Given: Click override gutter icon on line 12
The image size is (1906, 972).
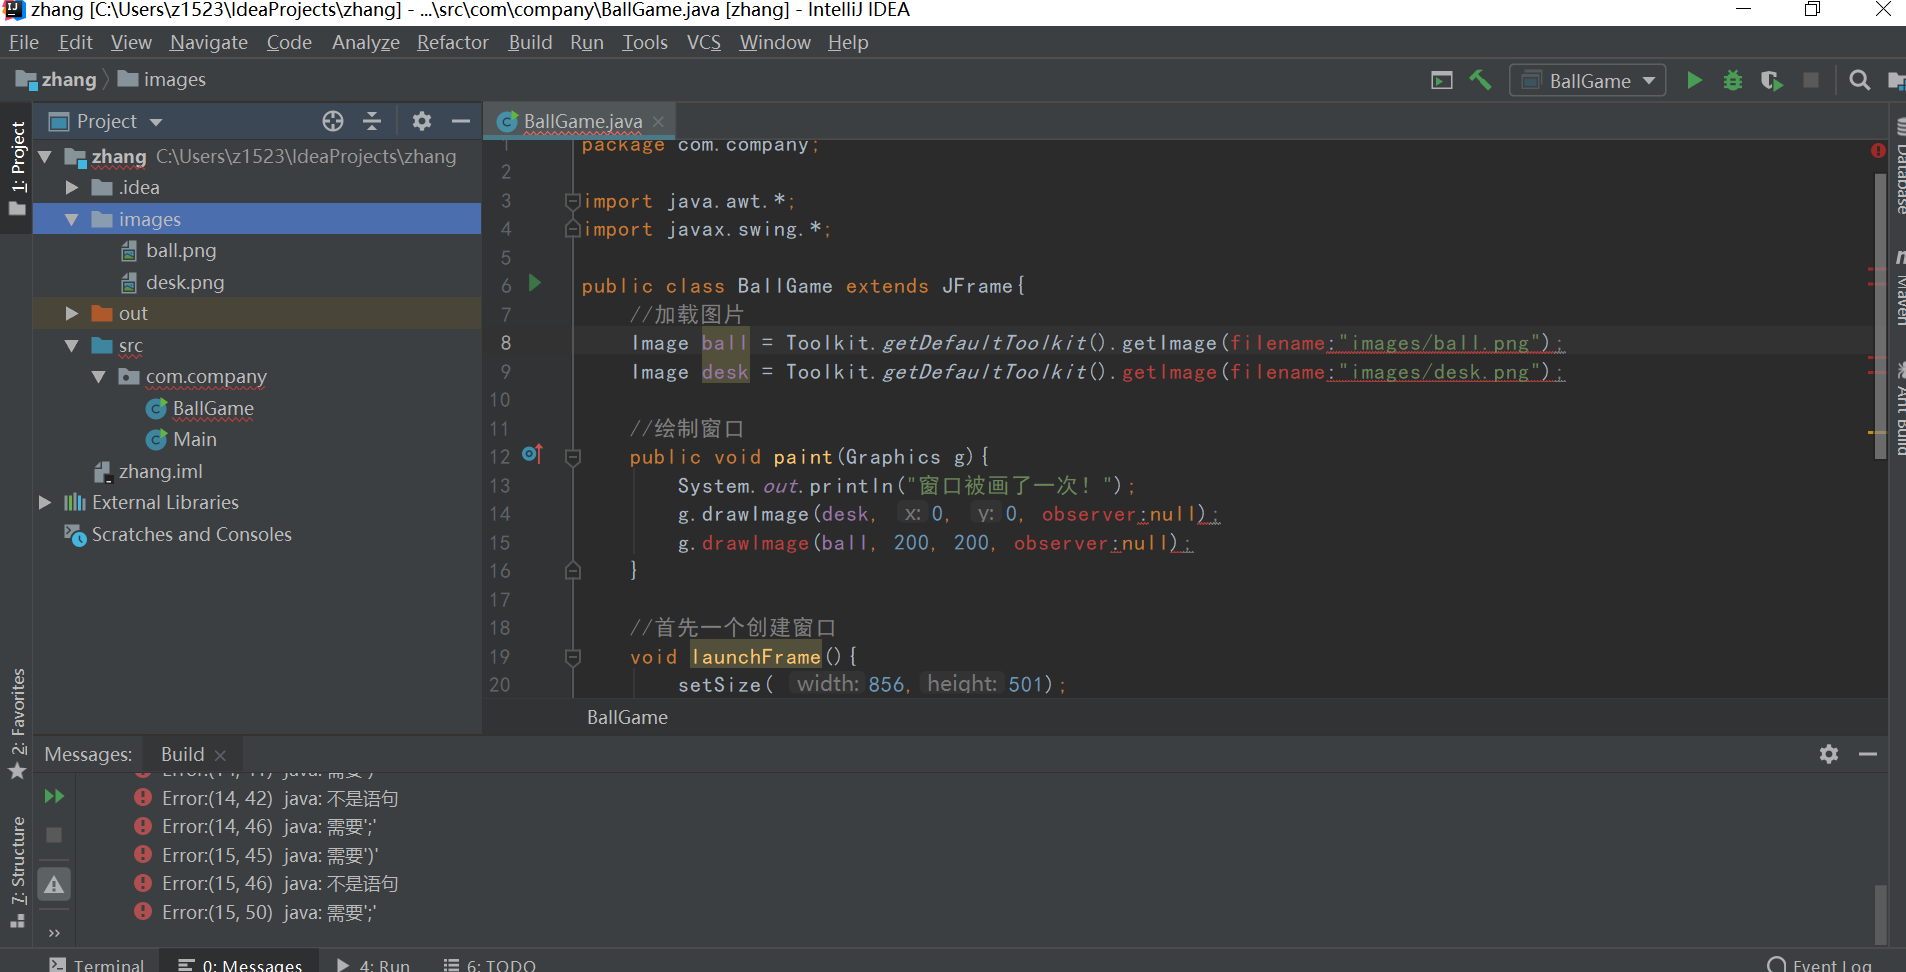Looking at the screenshot, I should 532,454.
